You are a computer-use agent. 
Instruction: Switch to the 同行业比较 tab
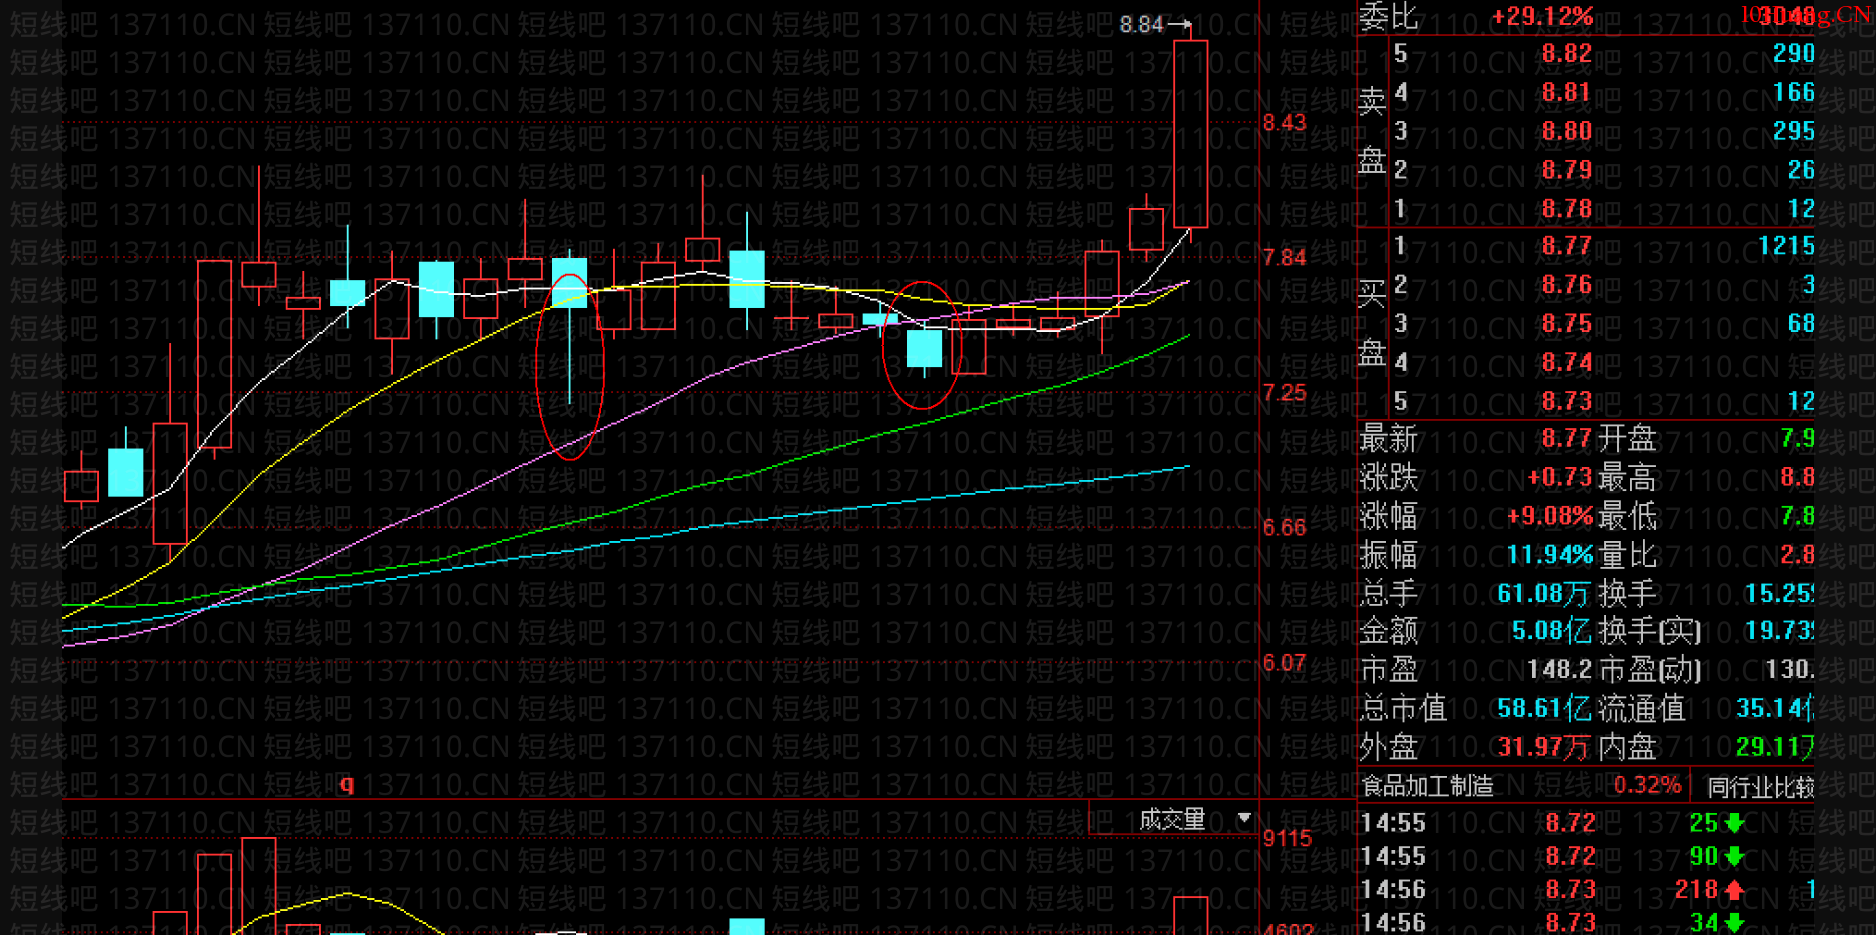pyautogui.click(x=1760, y=787)
